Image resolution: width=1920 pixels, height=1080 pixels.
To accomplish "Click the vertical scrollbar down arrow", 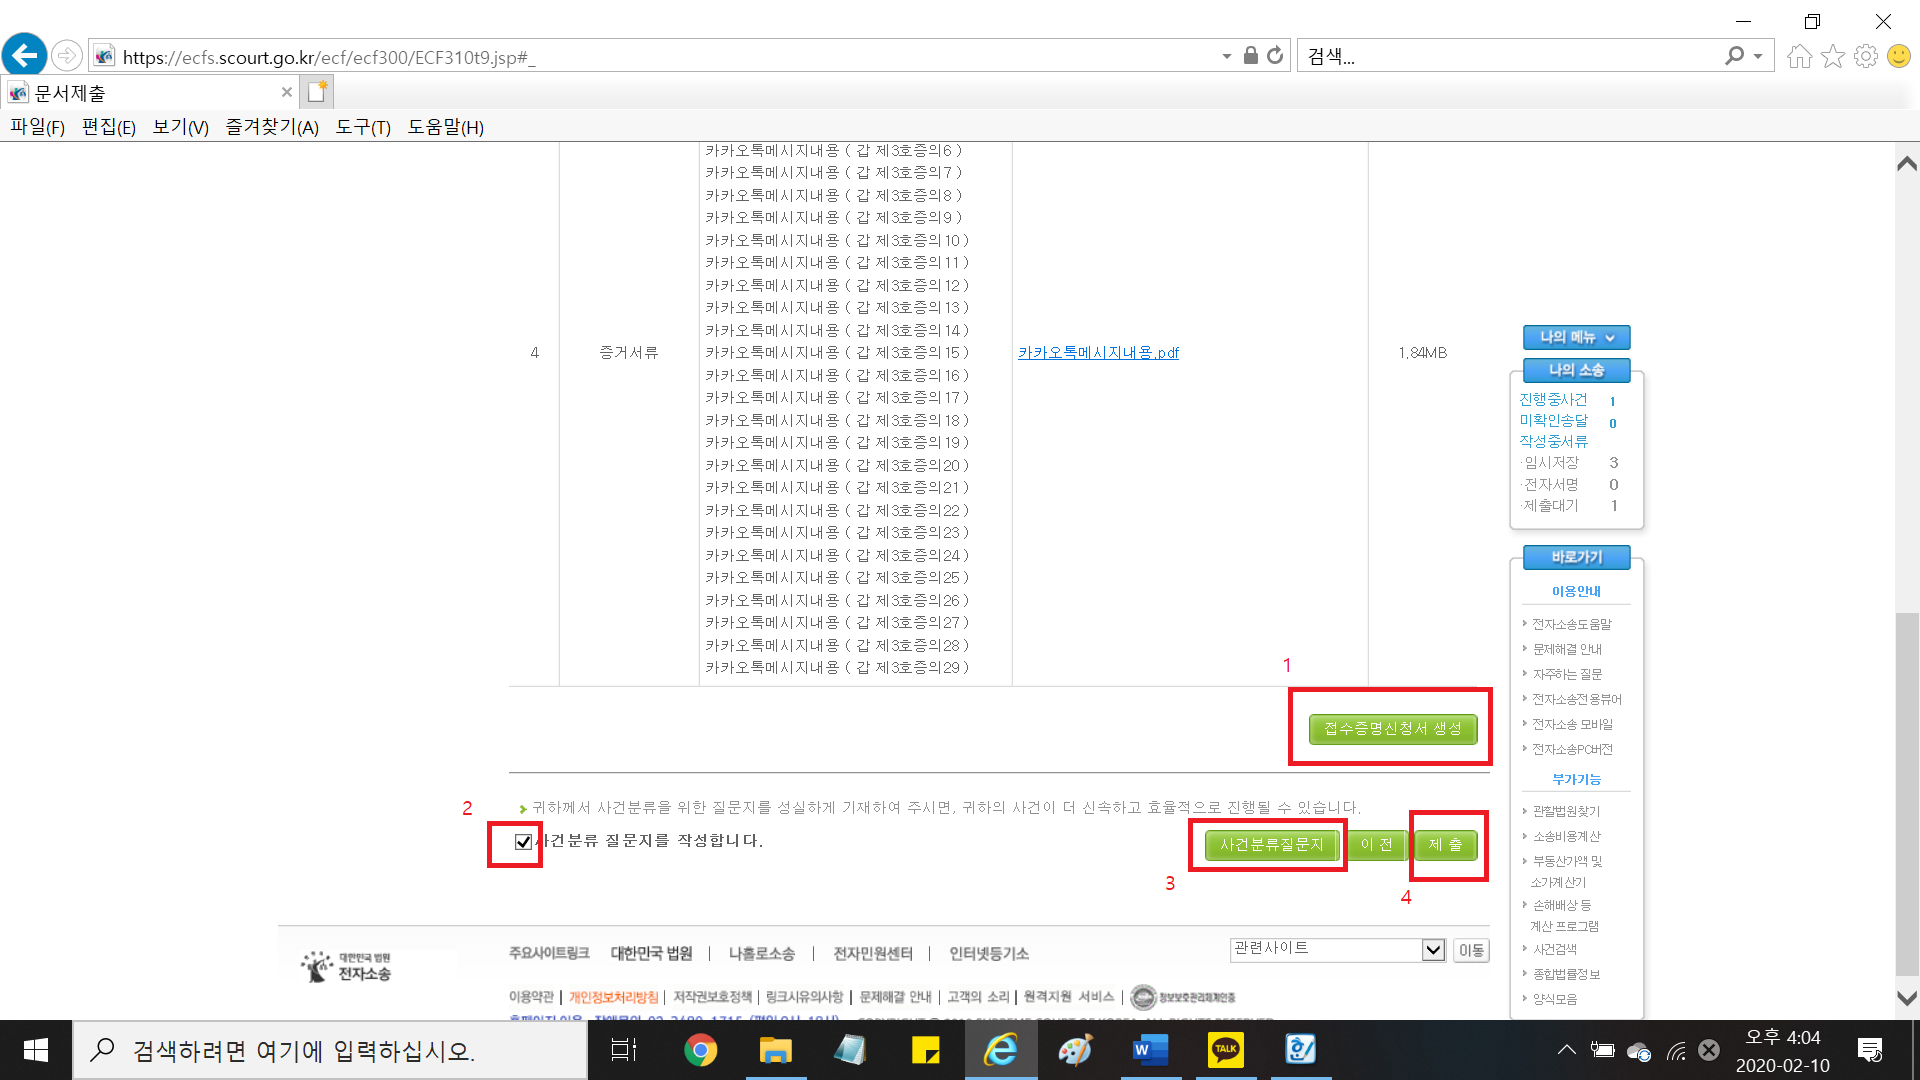I will pos(1907,998).
